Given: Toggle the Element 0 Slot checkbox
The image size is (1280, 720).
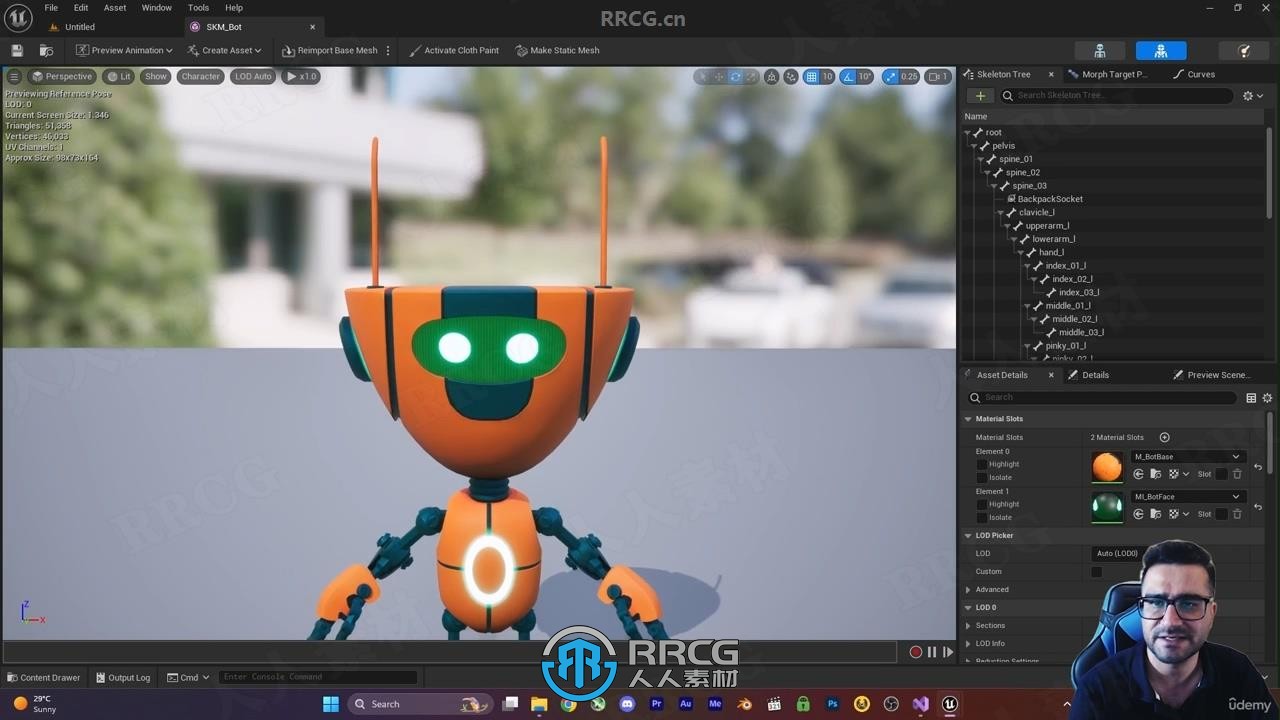Looking at the screenshot, I should 1221,474.
